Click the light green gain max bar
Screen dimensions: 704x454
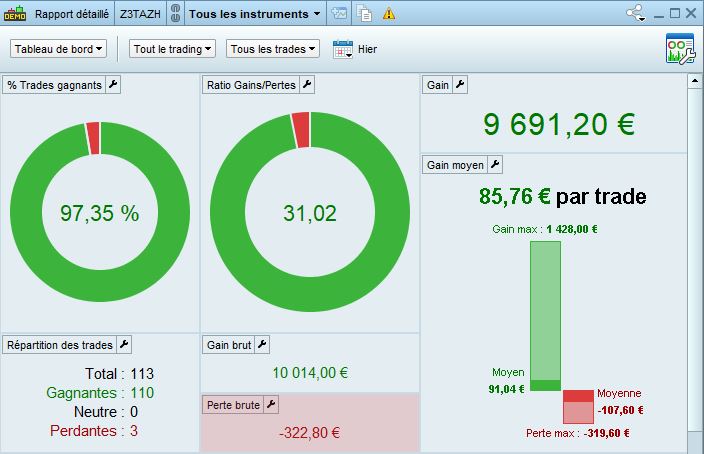click(x=546, y=311)
